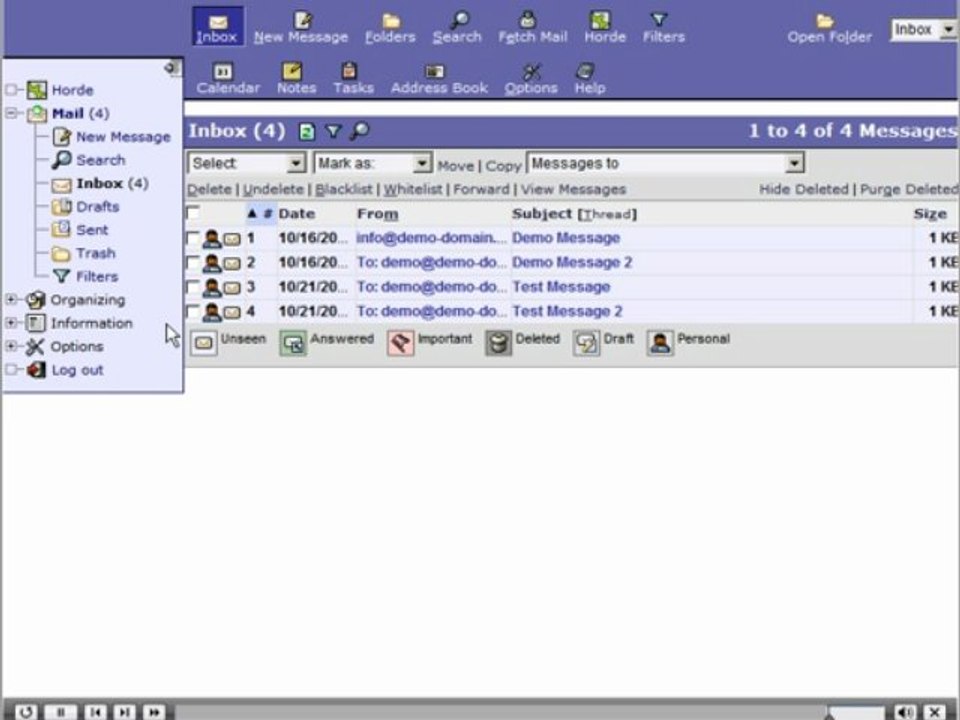Expand the Organizing tree node

pyautogui.click(x=12, y=299)
